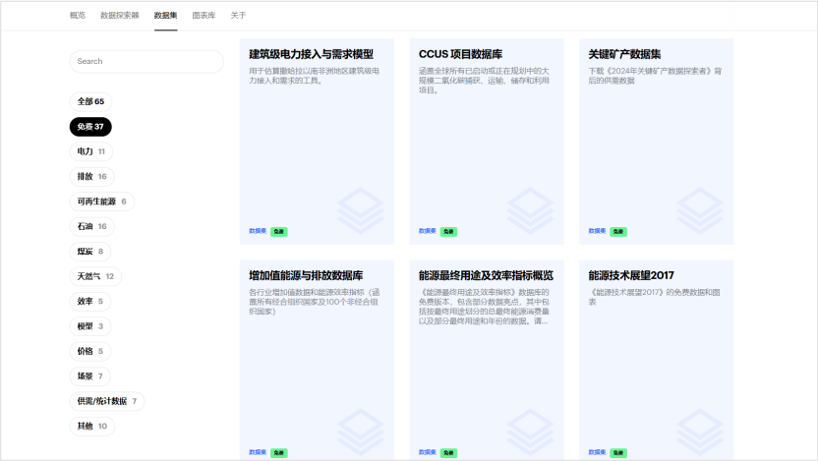Filter datasets by 电力
The width and height of the screenshot is (818, 461).
(91, 152)
